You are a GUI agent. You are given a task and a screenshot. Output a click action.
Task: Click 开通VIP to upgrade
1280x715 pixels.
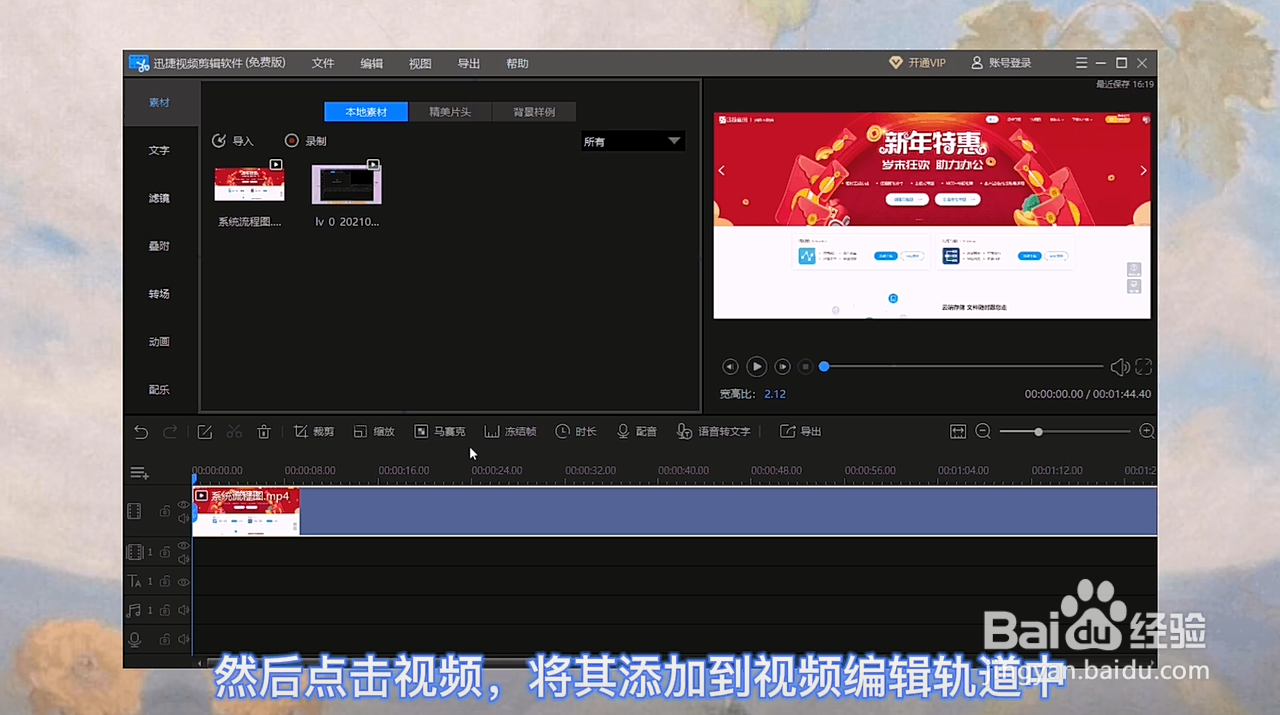point(917,62)
